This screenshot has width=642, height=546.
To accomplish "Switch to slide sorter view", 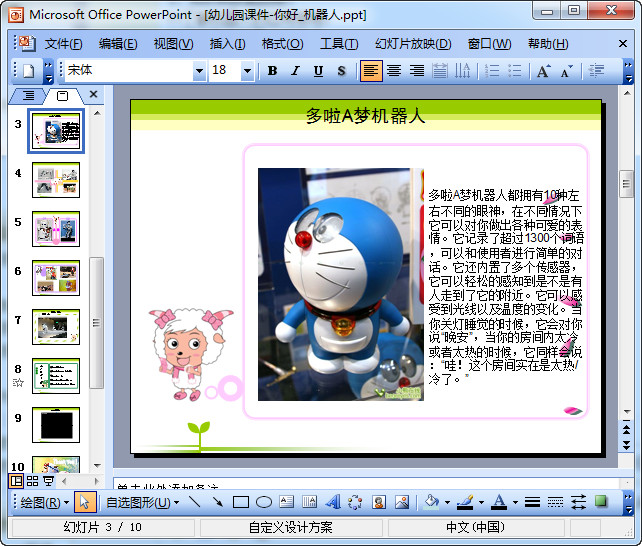I will (32, 481).
